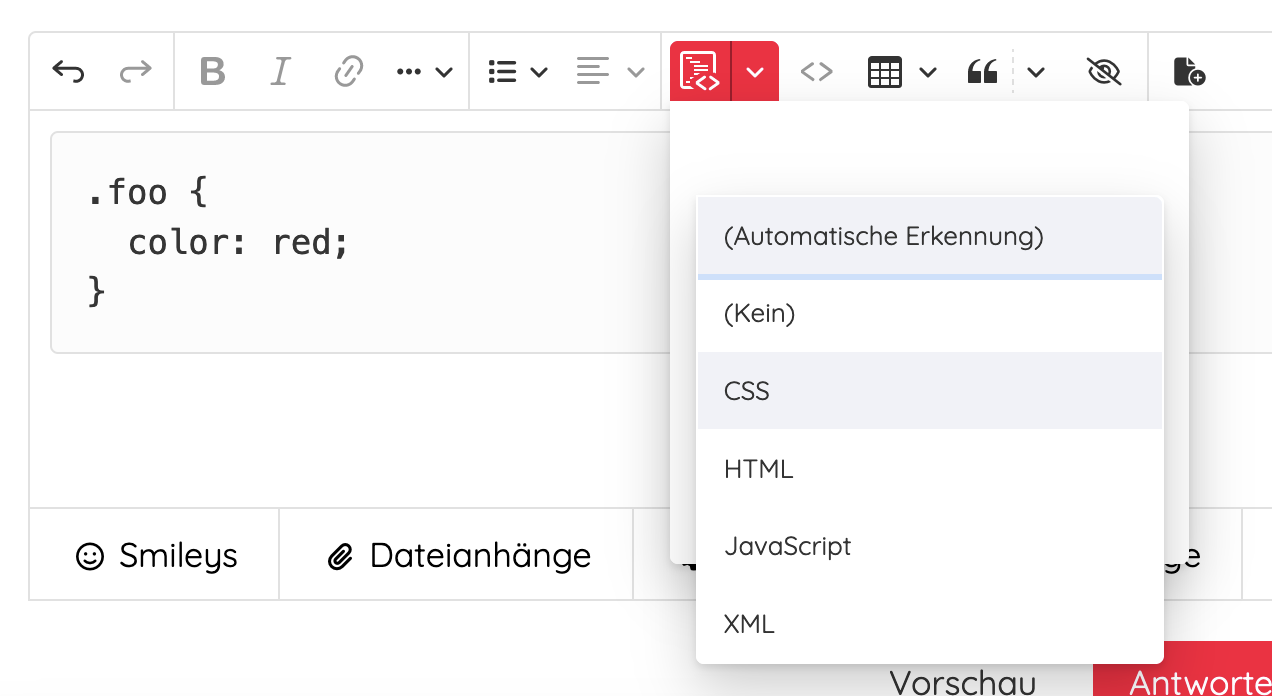Open the text alignment dropdown

[x=610, y=72]
